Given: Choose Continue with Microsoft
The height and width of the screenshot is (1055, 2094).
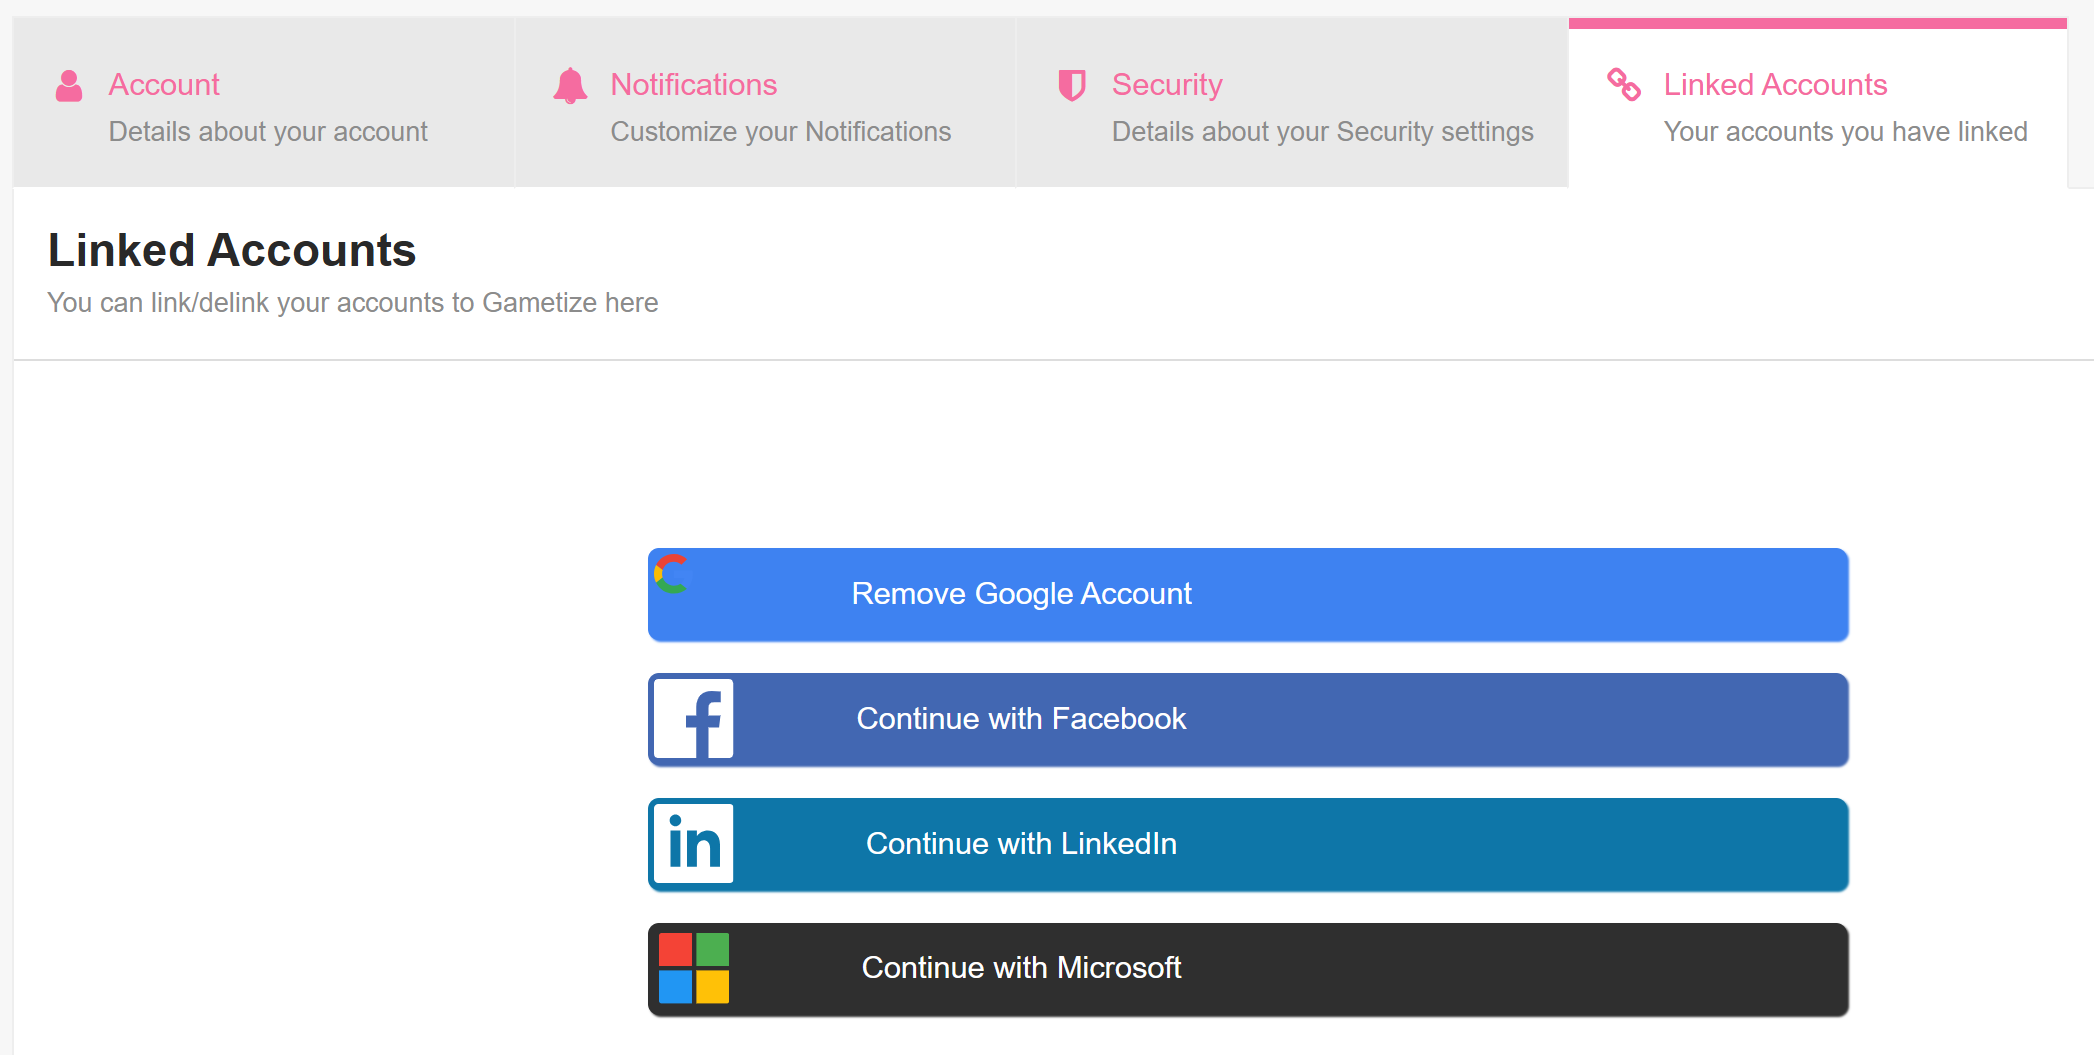Looking at the screenshot, I should coord(1248,970).
